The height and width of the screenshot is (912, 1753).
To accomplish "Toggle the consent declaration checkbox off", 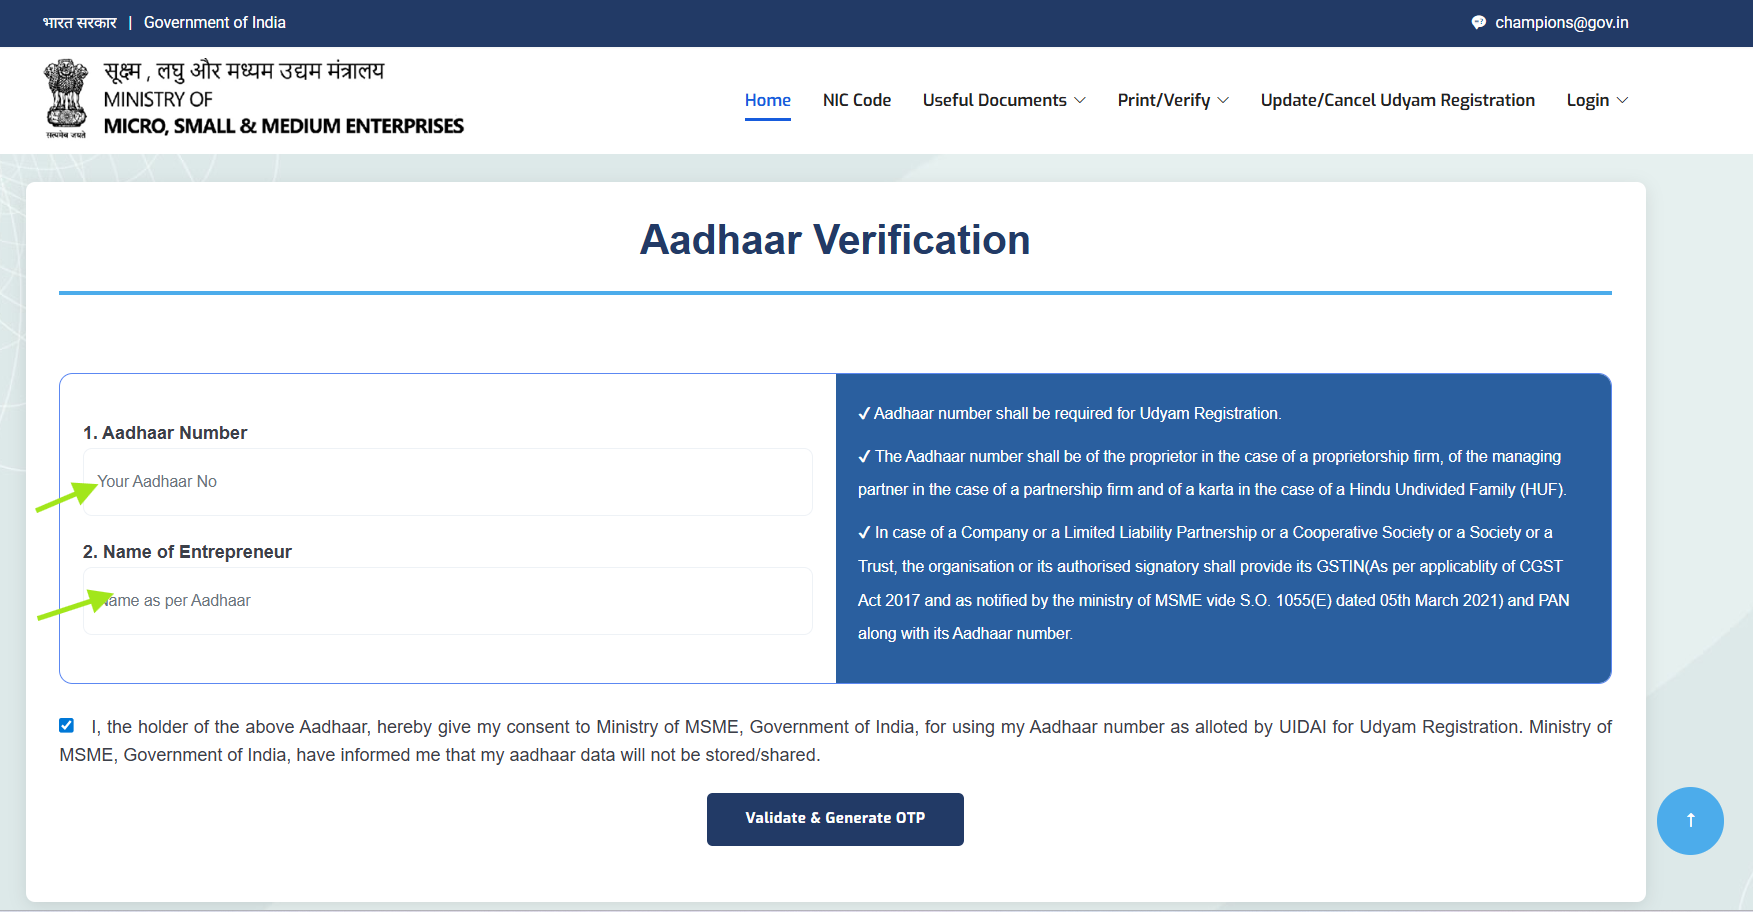I will coord(66,725).
